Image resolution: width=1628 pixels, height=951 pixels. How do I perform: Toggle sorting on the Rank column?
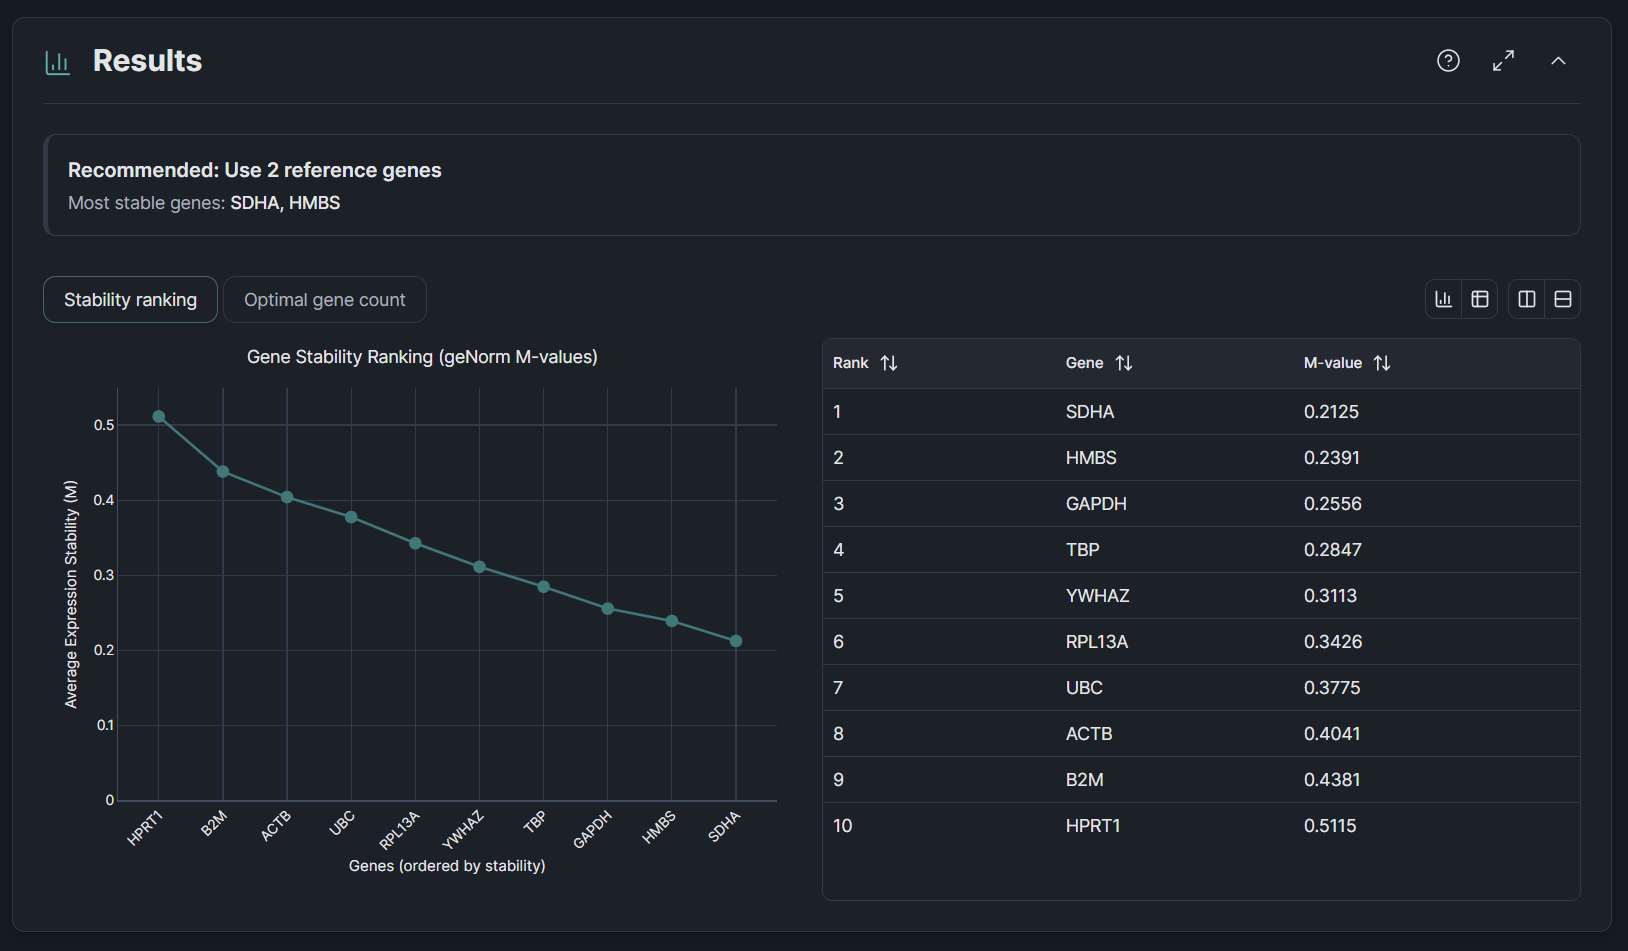(x=890, y=363)
